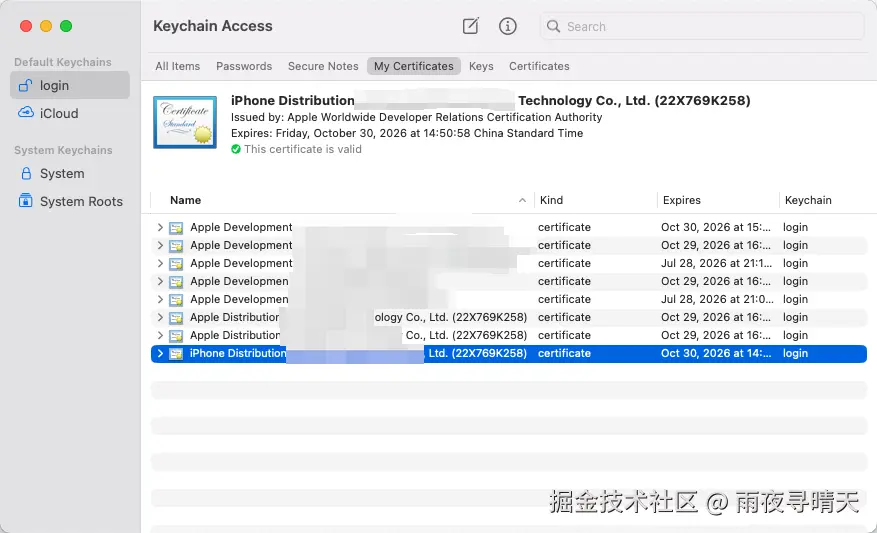The width and height of the screenshot is (877, 533).
Task: Switch to the Passwords tab
Action: coord(244,66)
